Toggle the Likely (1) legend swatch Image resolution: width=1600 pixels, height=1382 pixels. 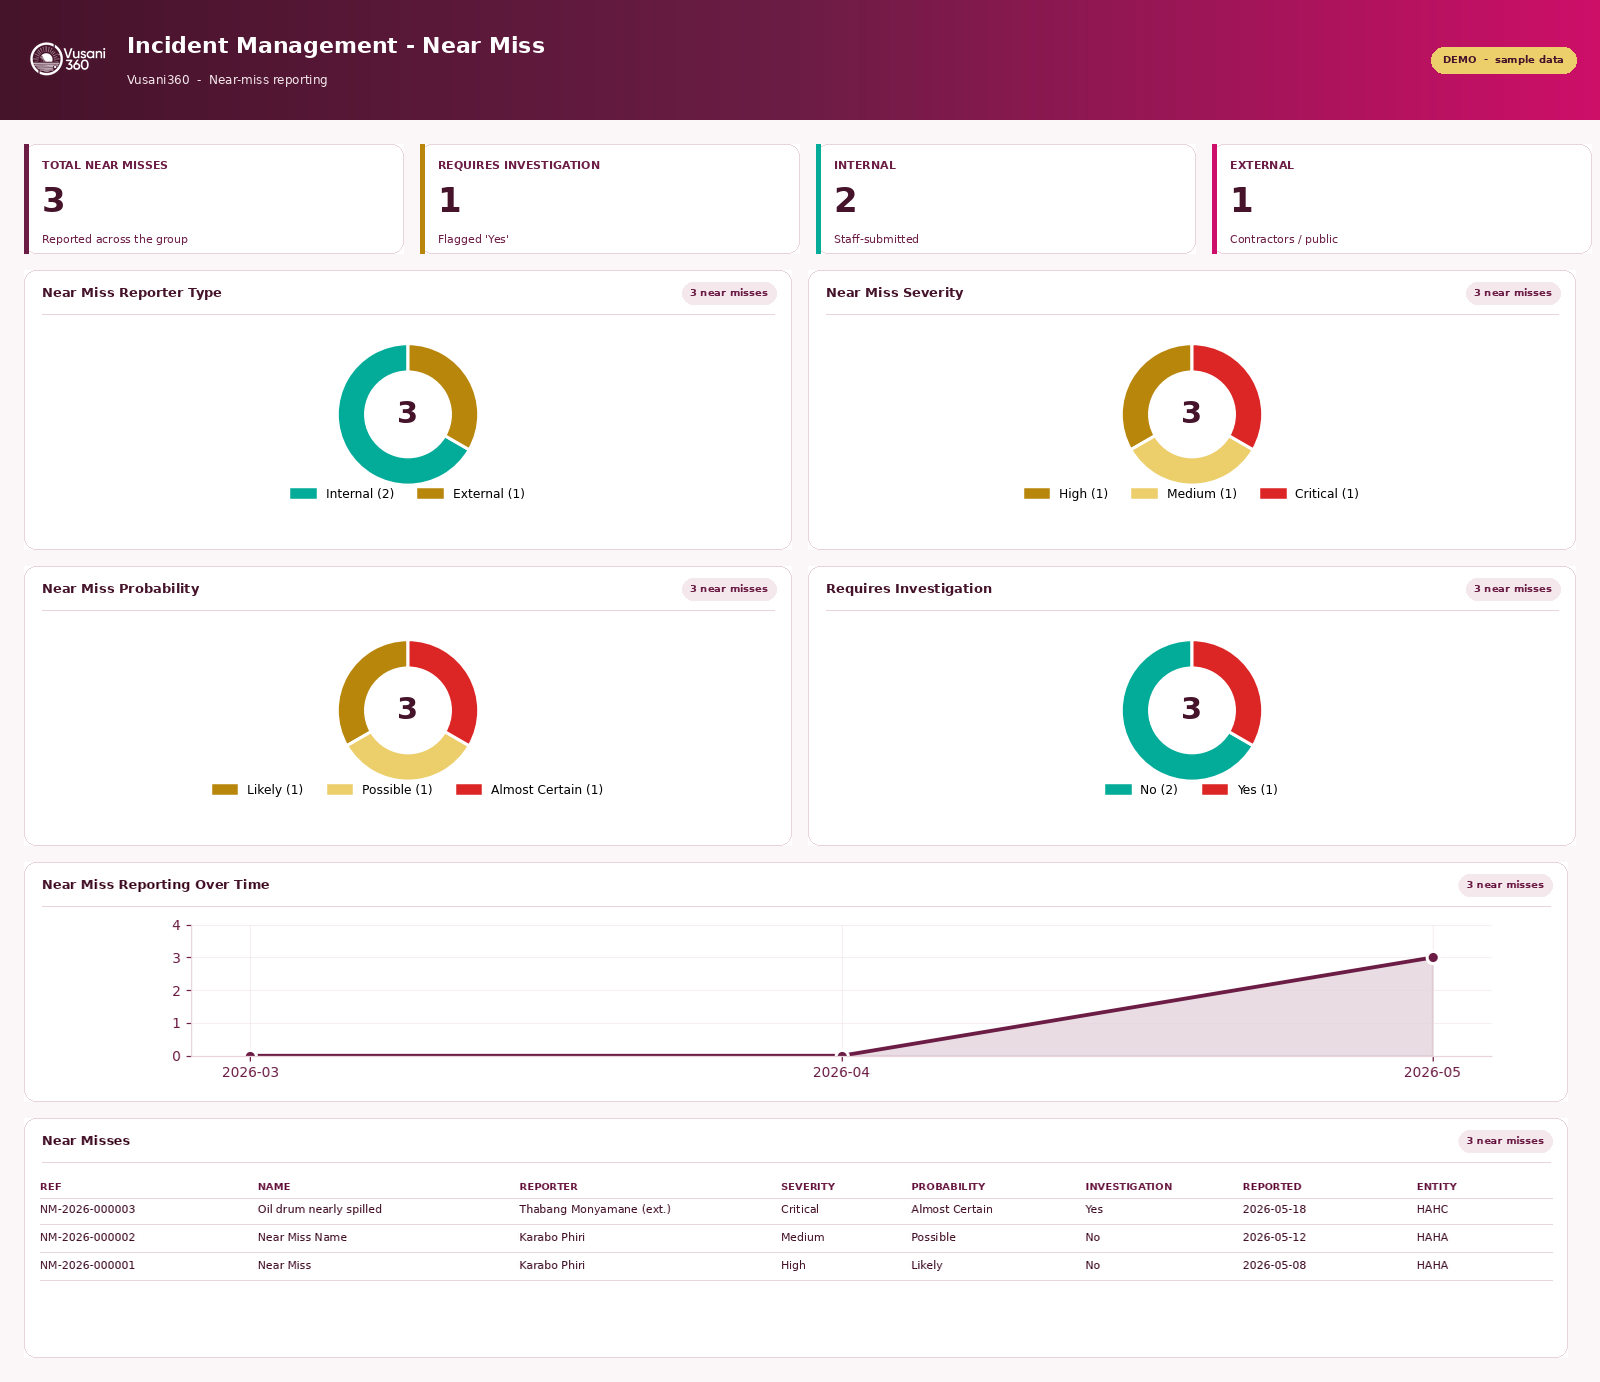coord(225,790)
